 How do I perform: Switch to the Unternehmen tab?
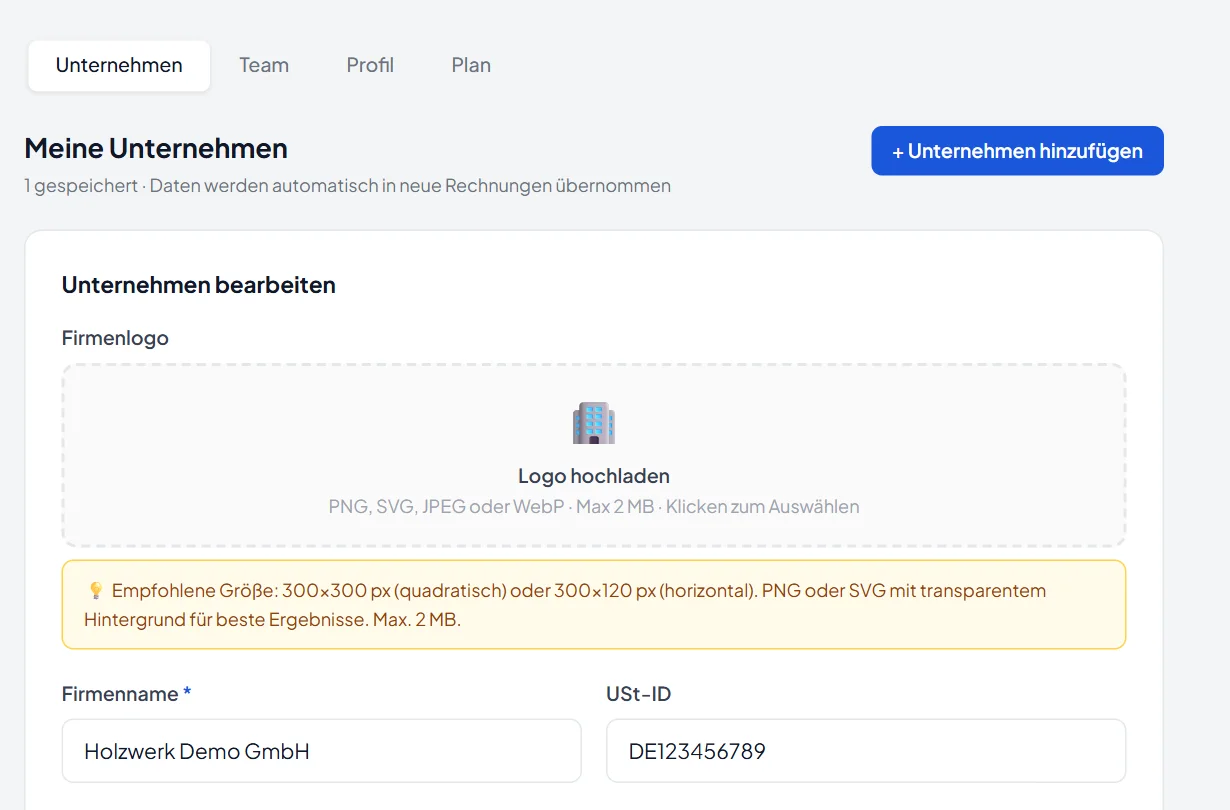click(x=119, y=66)
